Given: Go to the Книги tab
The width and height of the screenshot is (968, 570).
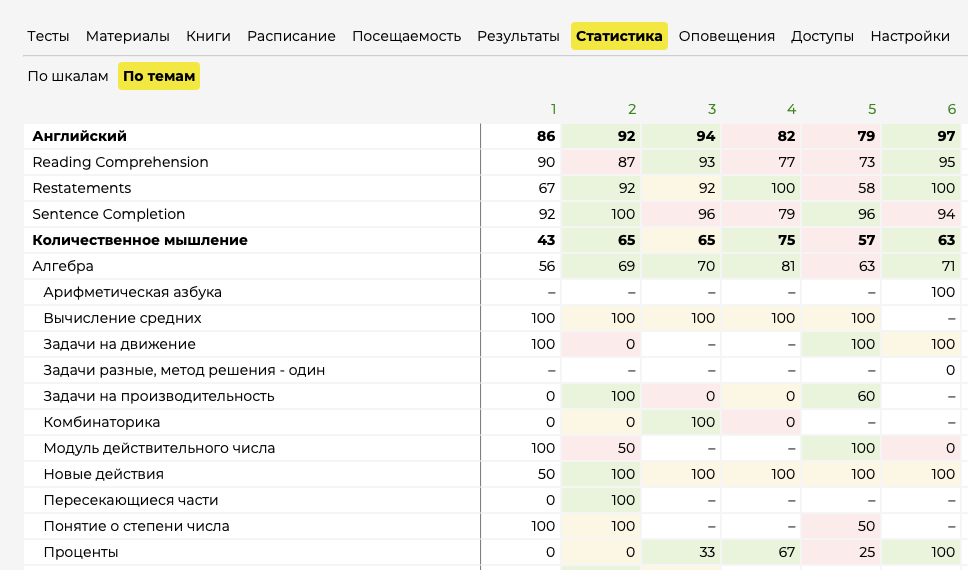Looking at the screenshot, I should [208, 36].
